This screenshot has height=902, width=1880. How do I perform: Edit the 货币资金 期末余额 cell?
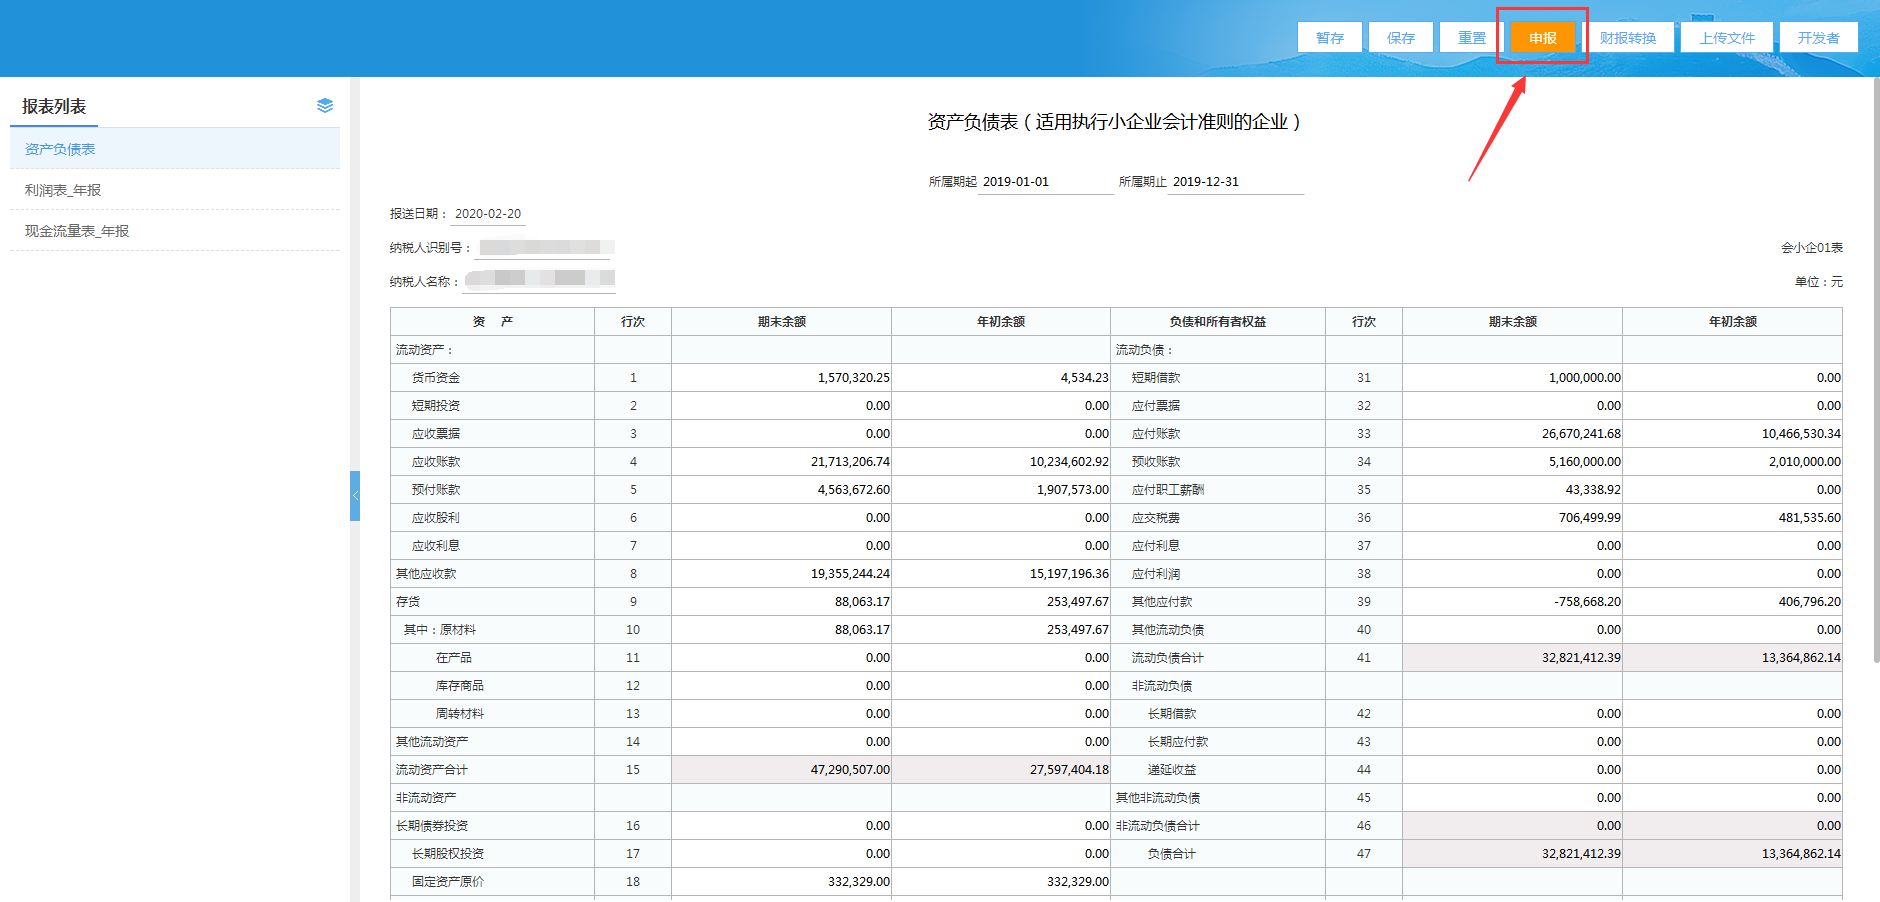coord(781,378)
